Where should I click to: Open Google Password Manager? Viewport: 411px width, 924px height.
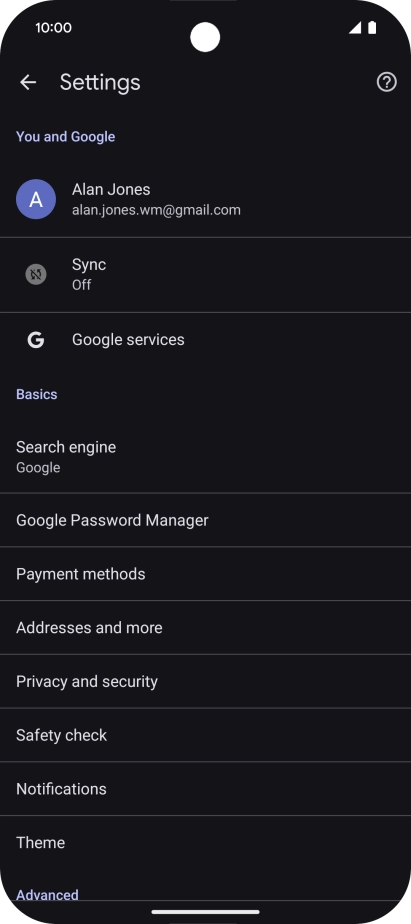coord(205,520)
